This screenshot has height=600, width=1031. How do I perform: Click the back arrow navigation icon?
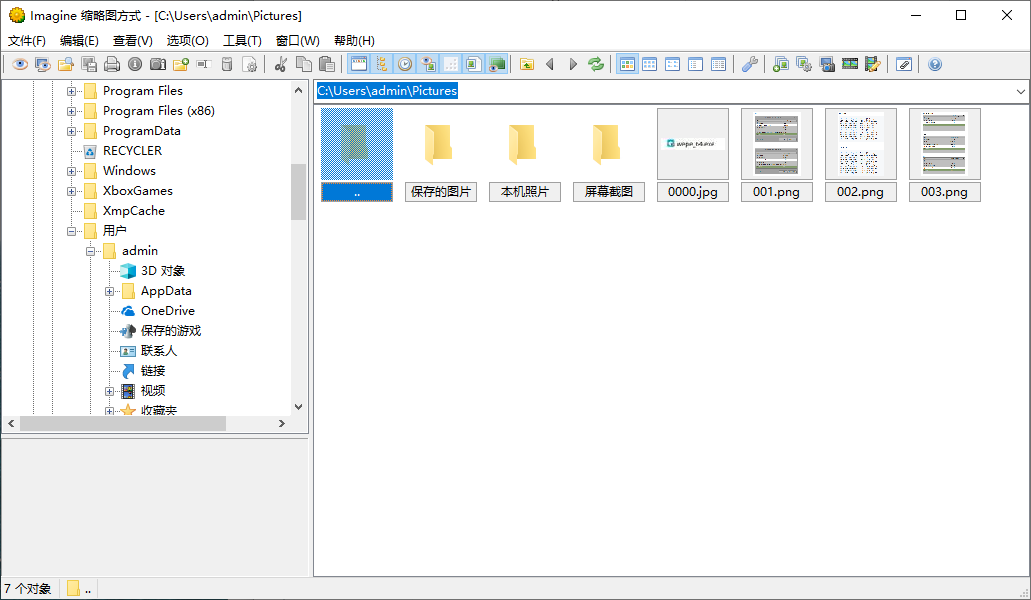[550, 64]
